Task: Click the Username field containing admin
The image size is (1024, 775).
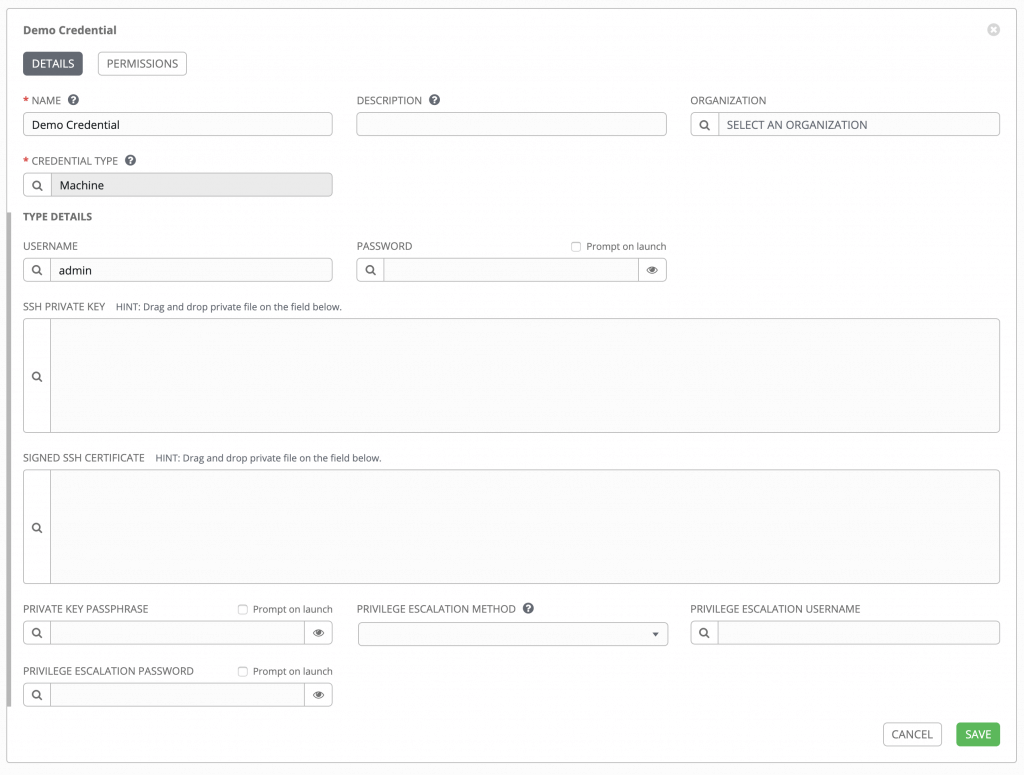Action: tap(191, 270)
